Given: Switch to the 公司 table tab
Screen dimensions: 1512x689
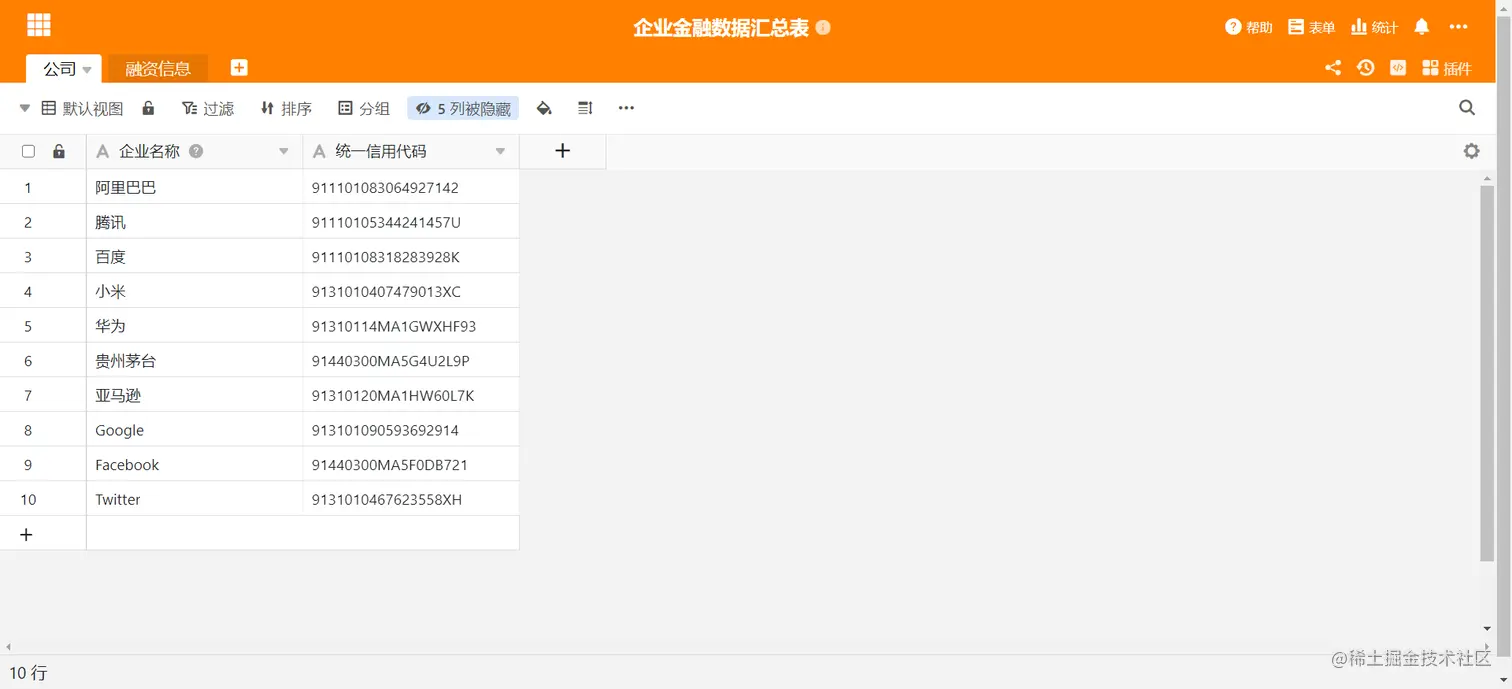Looking at the screenshot, I should pos(59,68).
